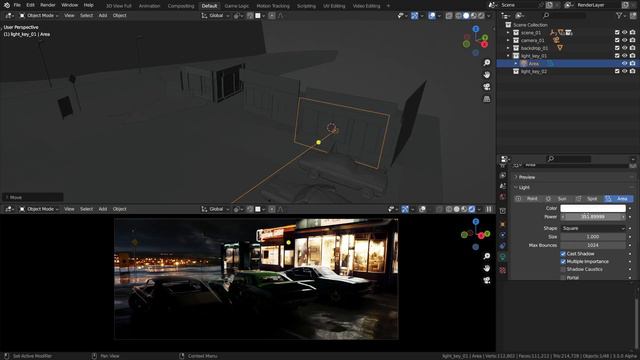Viewport: 640px width, 360px height.
Task: Set light type to Point
Action: pyautogui.click(x=528, y=199)
